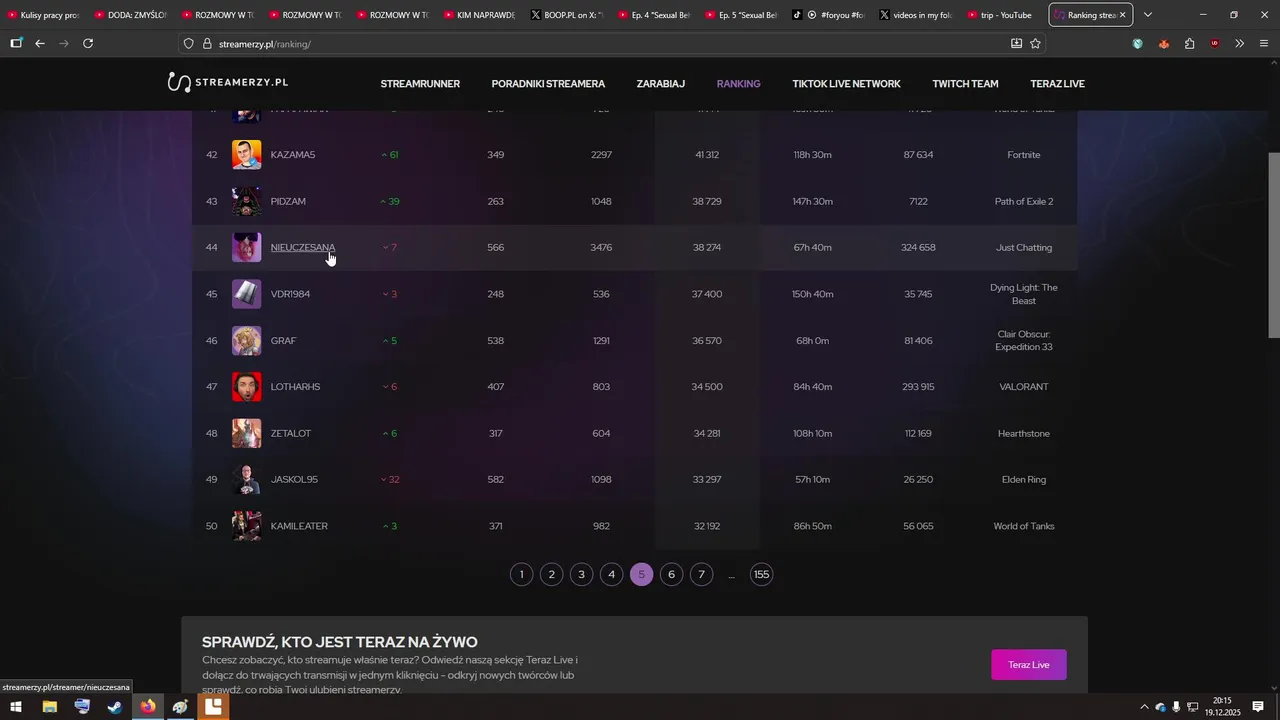This screenshot has width=1280, height=720.
Task: Open the RANKING menu item
Action: (x=739, y=84)
